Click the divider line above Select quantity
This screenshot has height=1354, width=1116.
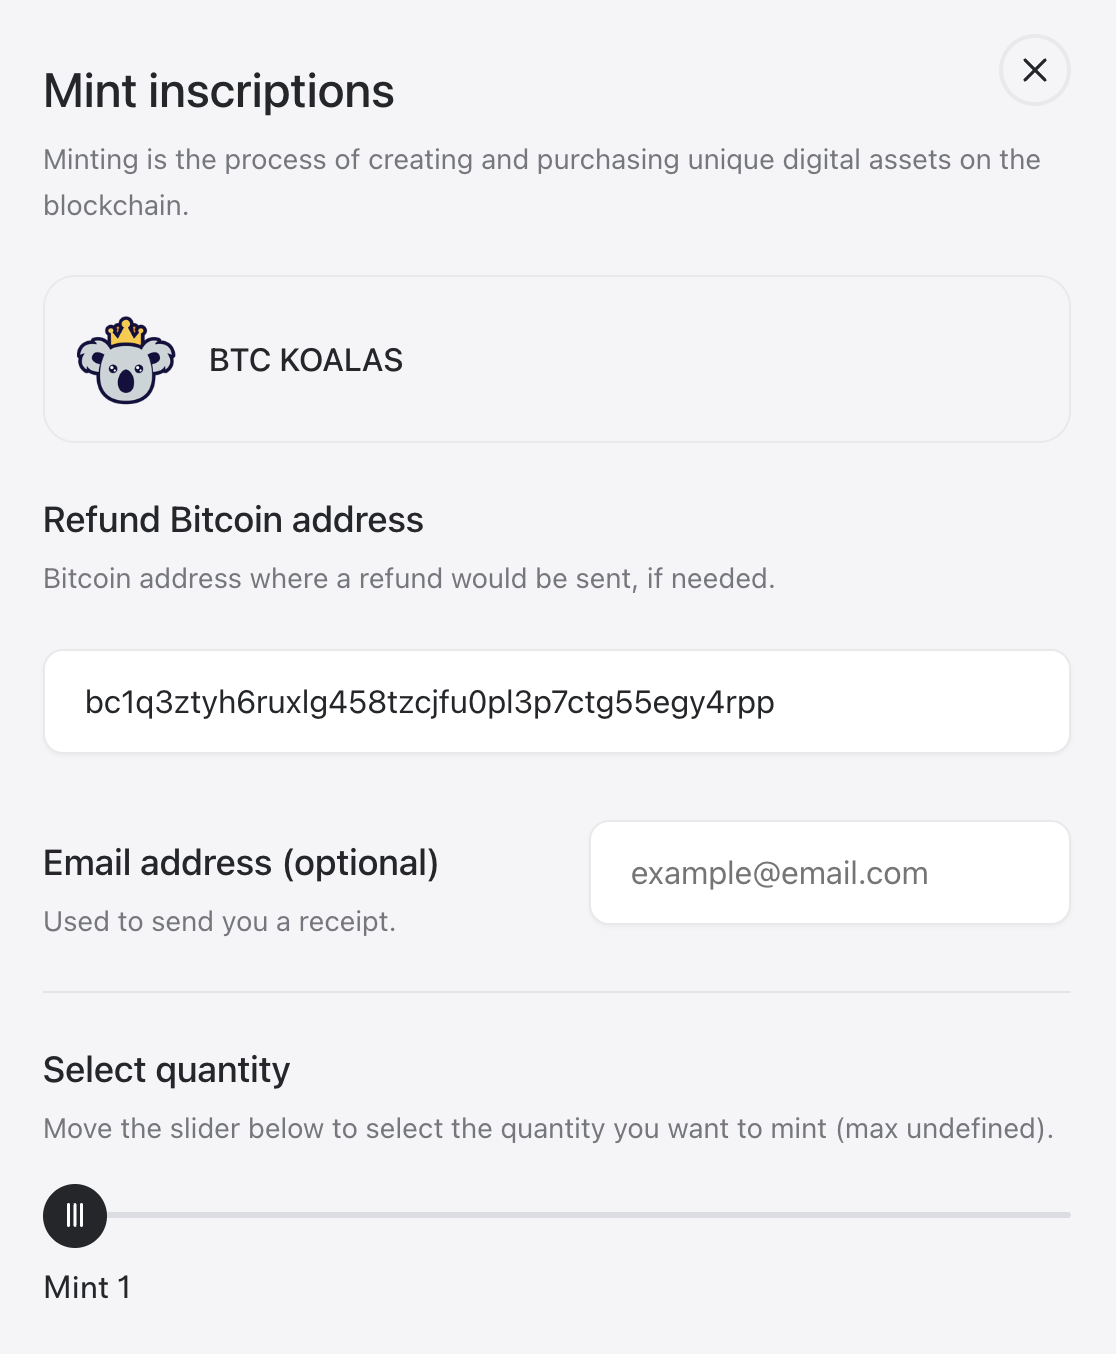coord(556,992)
